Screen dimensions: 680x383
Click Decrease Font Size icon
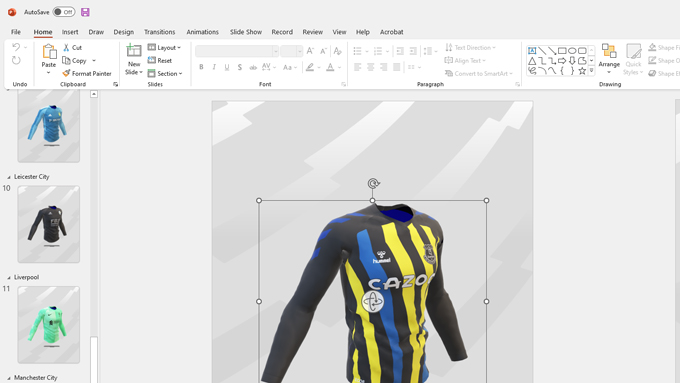tap(323, 51)
